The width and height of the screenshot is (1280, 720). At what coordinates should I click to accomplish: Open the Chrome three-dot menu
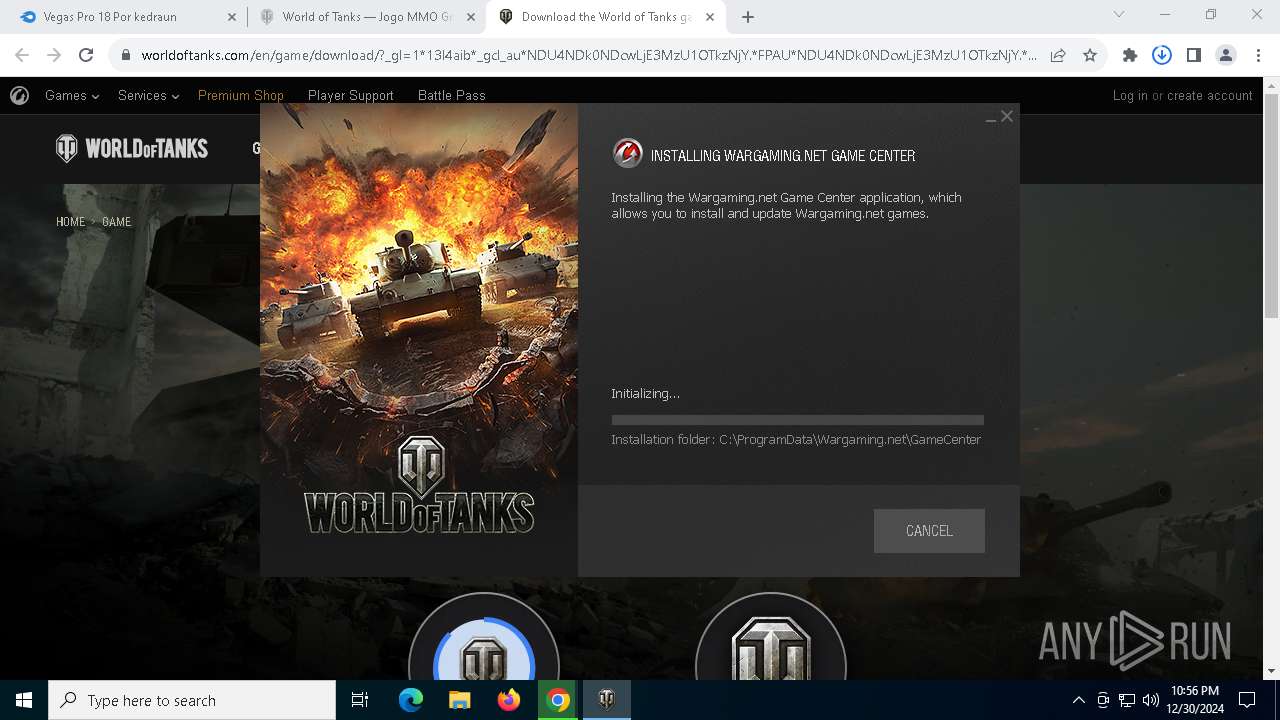[1257, 56]
